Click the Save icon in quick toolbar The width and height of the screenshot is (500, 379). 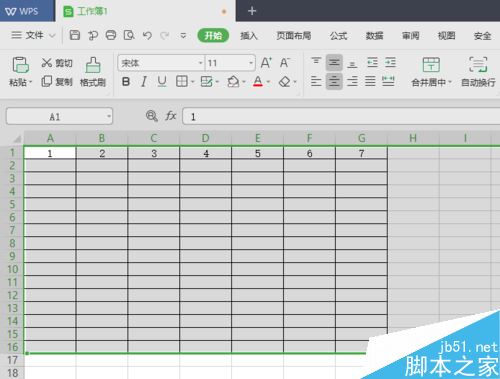pos(74,35)
